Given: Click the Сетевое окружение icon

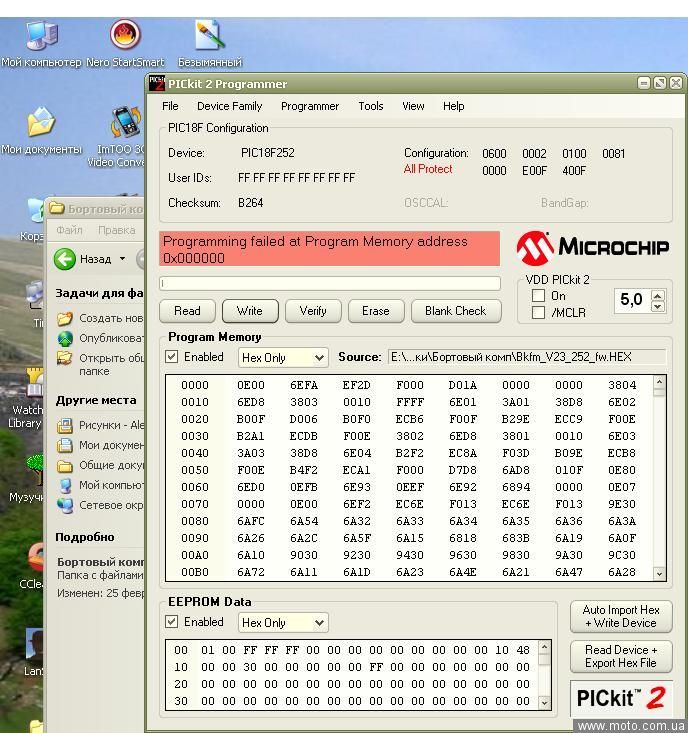Looking at the screenshot, I should 65,505.
